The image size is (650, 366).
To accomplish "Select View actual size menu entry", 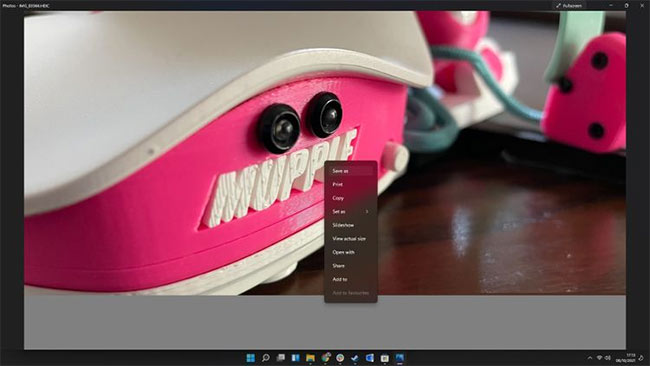I will coord(350,239).
